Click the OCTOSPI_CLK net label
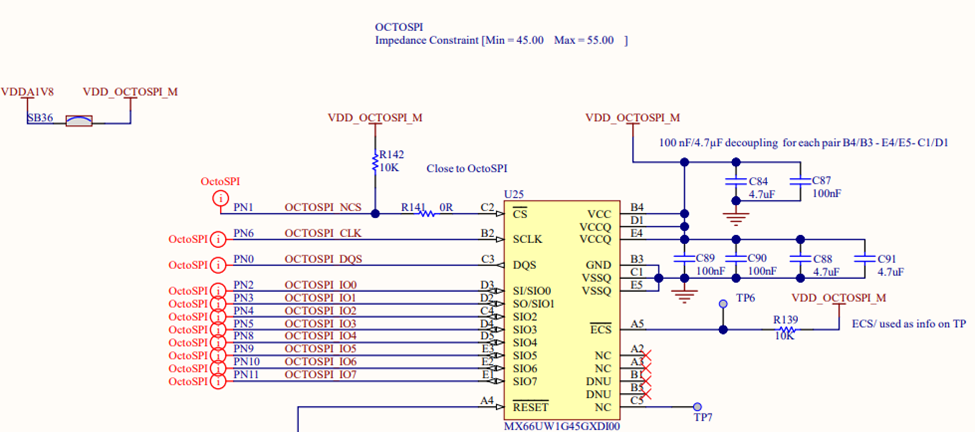The width and height of the screenshot is (975, 432). coord(323,233)
